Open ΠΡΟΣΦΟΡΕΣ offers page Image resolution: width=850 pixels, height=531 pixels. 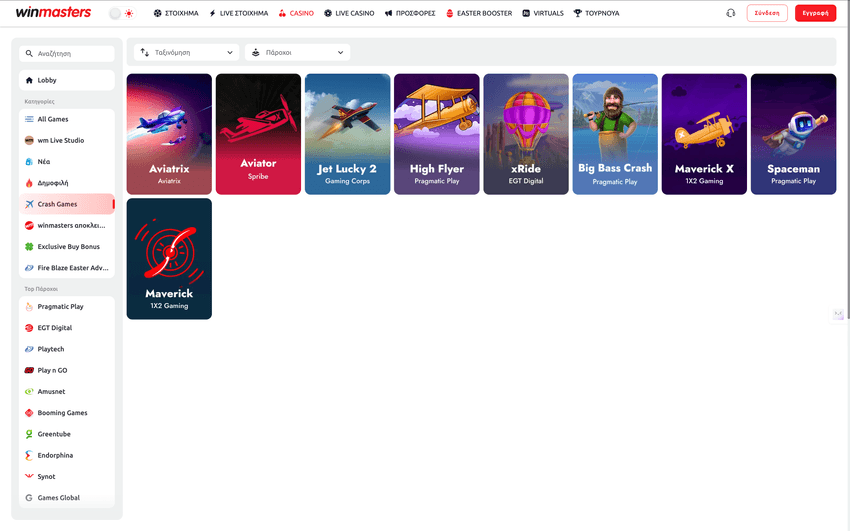tap(410, 13)
